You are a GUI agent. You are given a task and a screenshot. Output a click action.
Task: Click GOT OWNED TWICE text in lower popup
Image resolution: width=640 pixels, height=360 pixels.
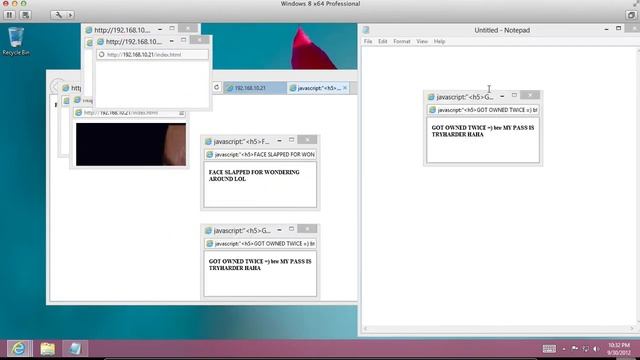click(x=260, y=264)
